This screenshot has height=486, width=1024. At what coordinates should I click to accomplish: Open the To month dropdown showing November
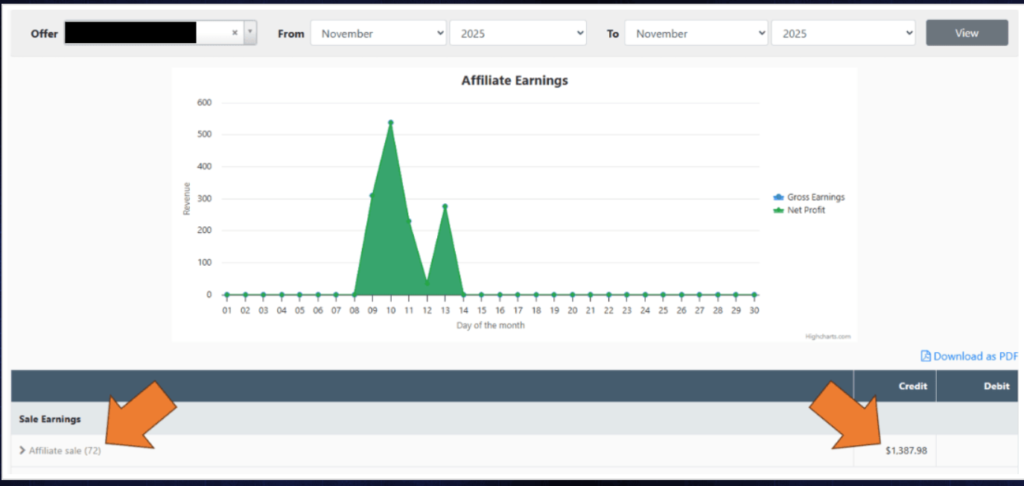(692, 33)
